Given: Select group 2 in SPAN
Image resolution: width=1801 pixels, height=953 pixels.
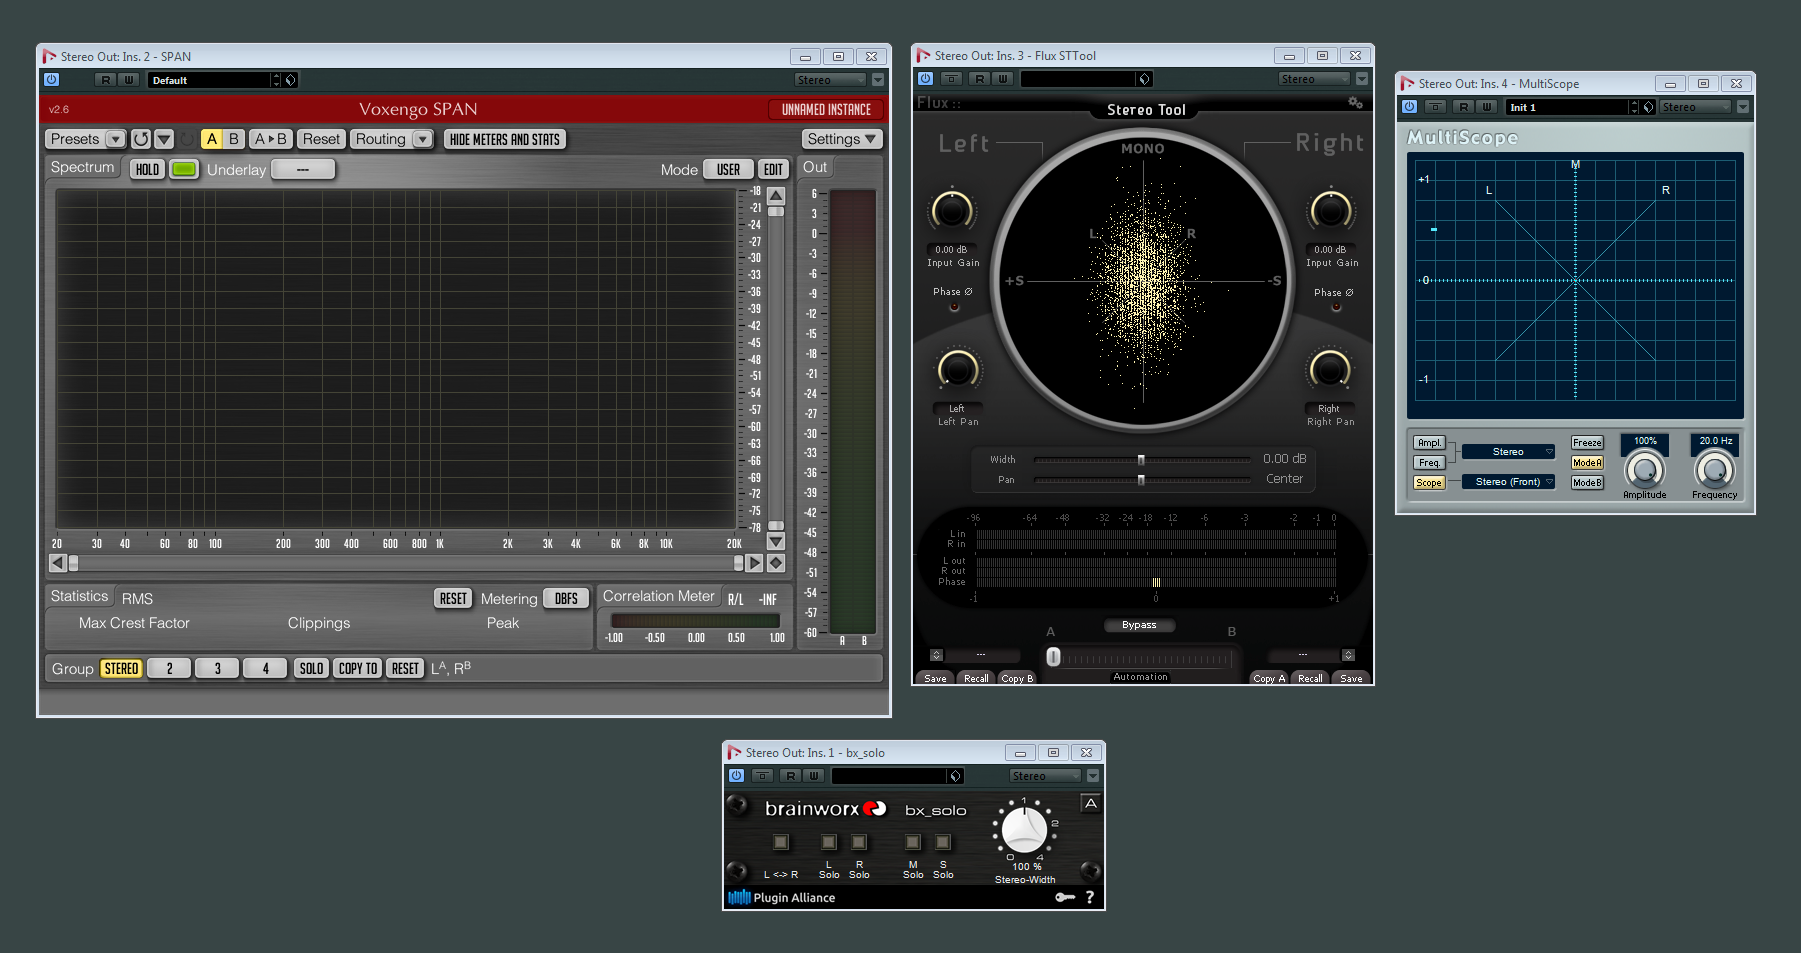Looking at the screenshot, I should [x=169, y=668].
